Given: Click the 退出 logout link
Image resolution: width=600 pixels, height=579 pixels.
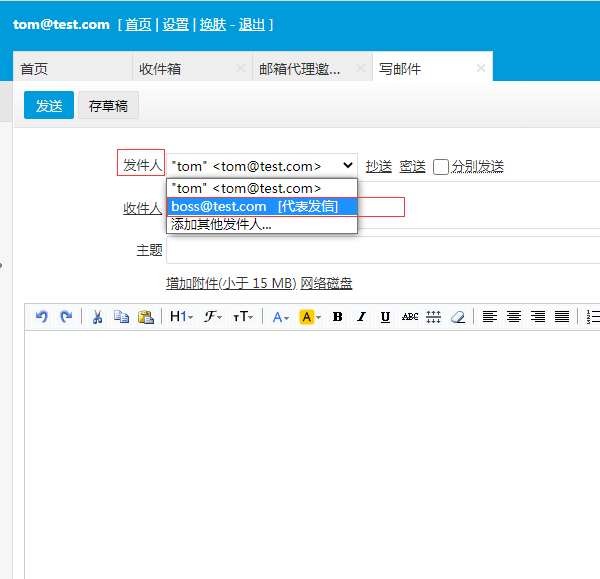Looking at the screenshot, I should coord(252,25).
